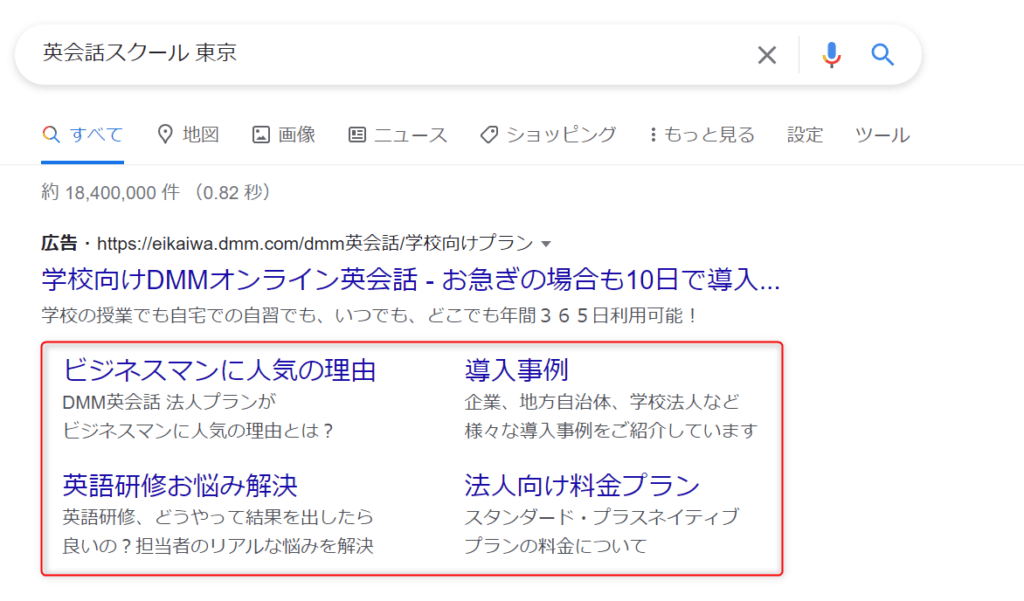Clear the search query with the X icon
Image resolution: width=1024 pixels, height=601 pixels.
[767, 55]
